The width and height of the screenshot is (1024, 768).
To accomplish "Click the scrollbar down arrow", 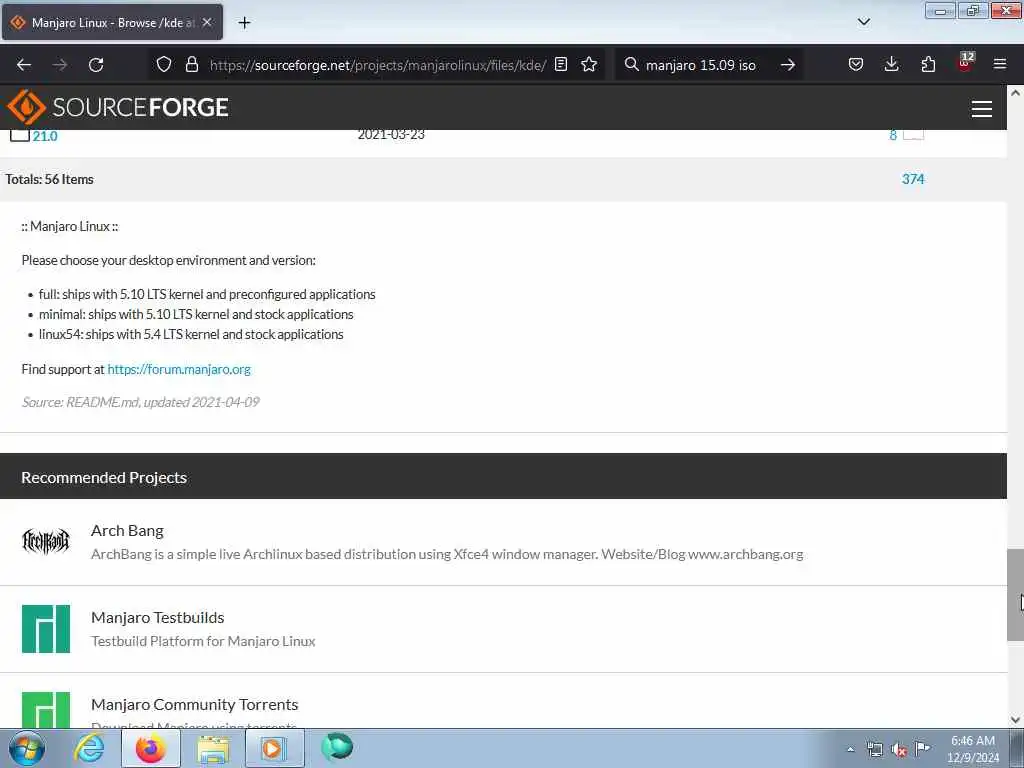I will [x=1015, y=720].
